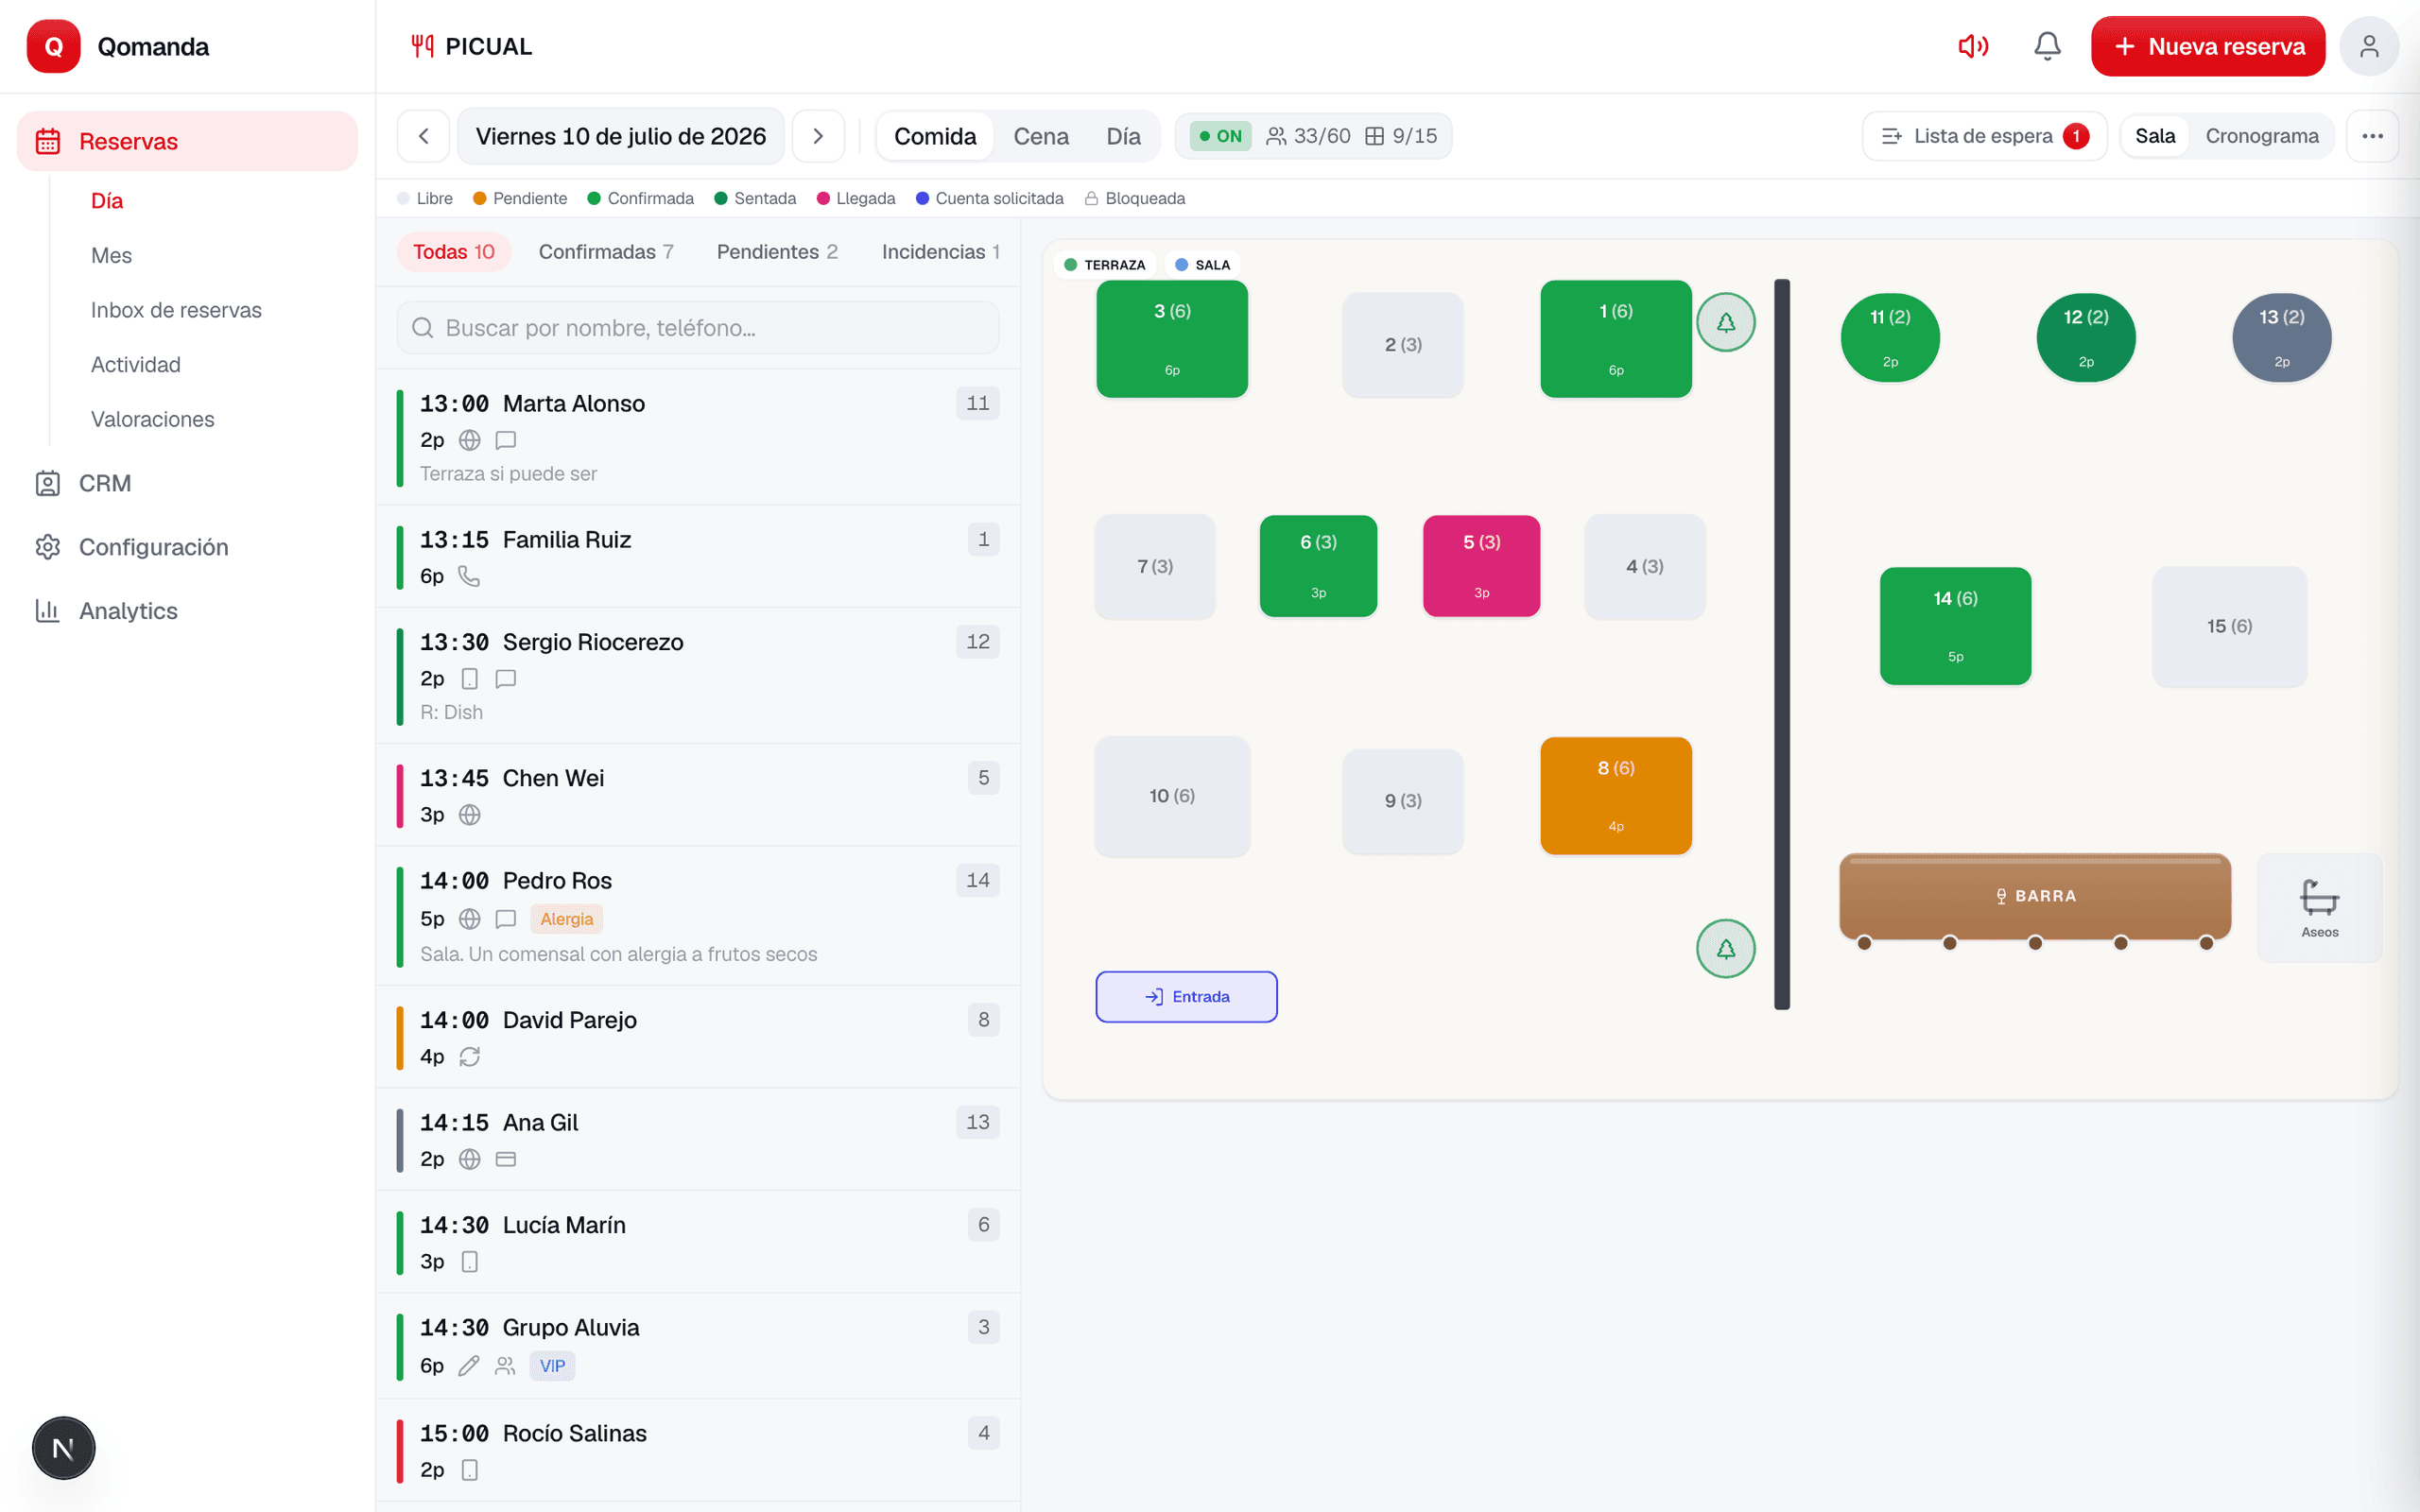Click the phone icon on Familia Ruiz
Viewport: 2420px width, 1512px height.
click(x=469, y=576)
